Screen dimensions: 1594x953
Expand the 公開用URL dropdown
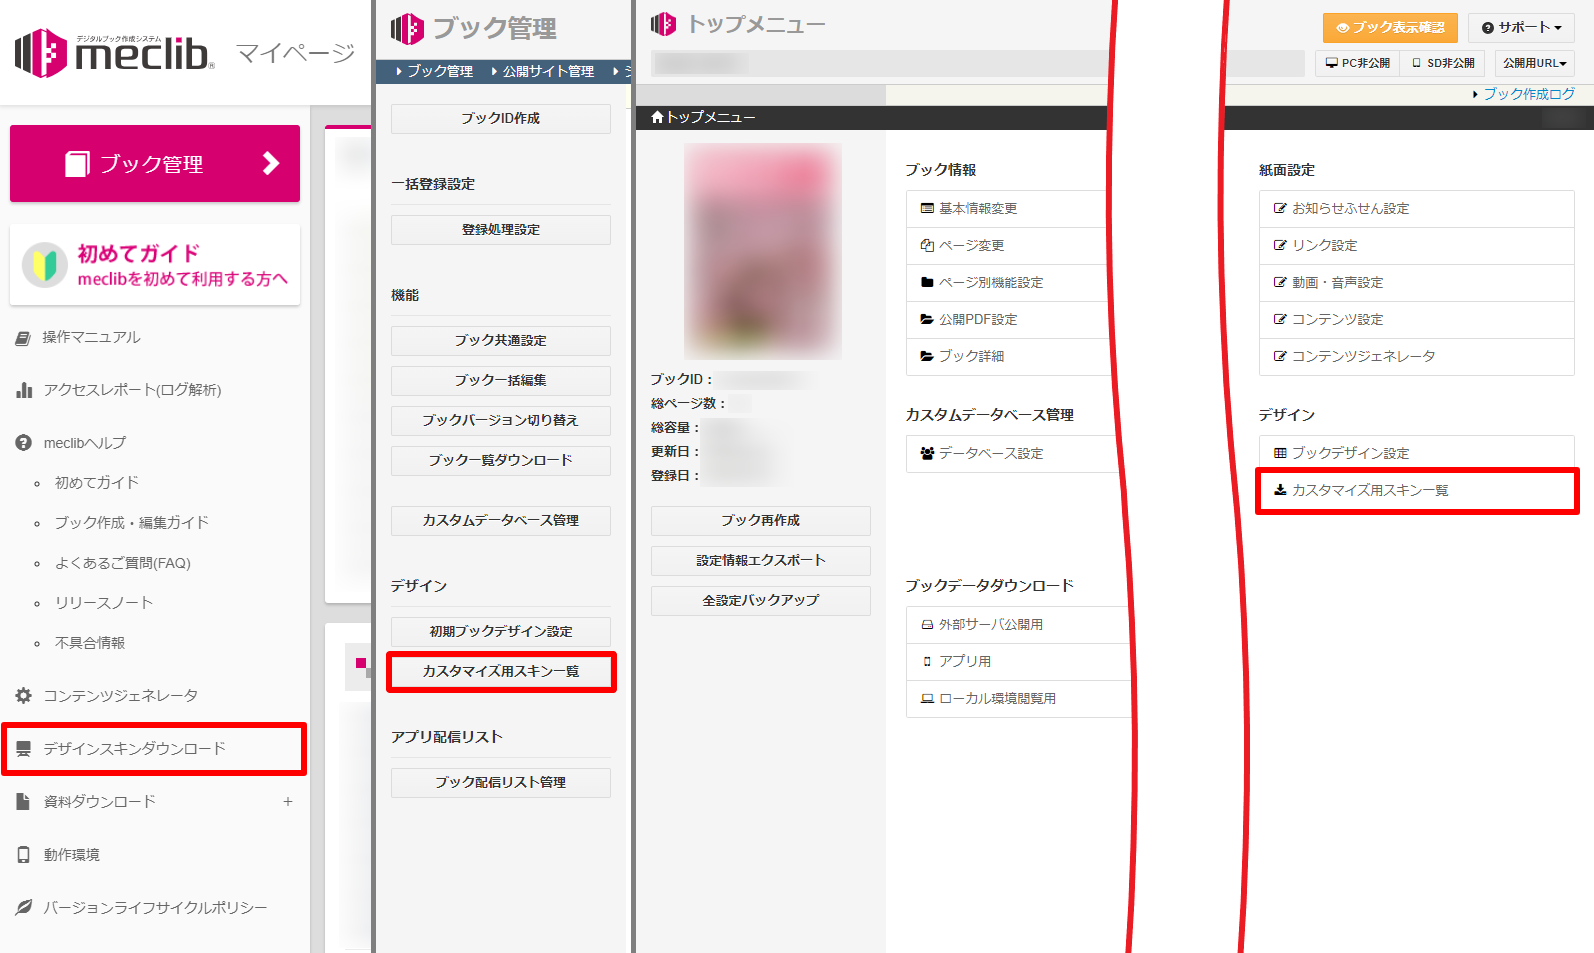1534,63
